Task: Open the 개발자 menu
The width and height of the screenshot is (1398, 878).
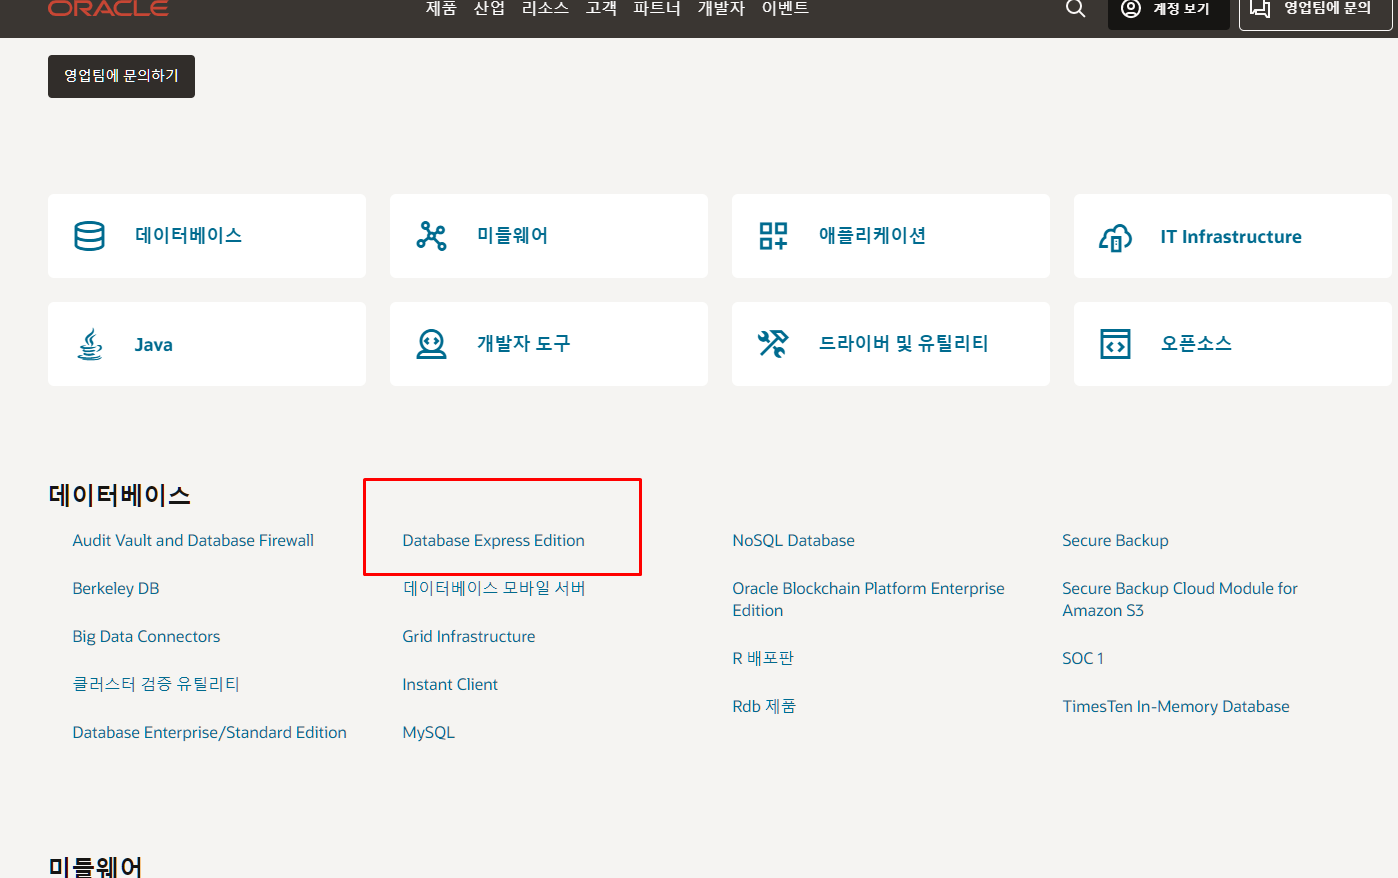Action: 721,8
